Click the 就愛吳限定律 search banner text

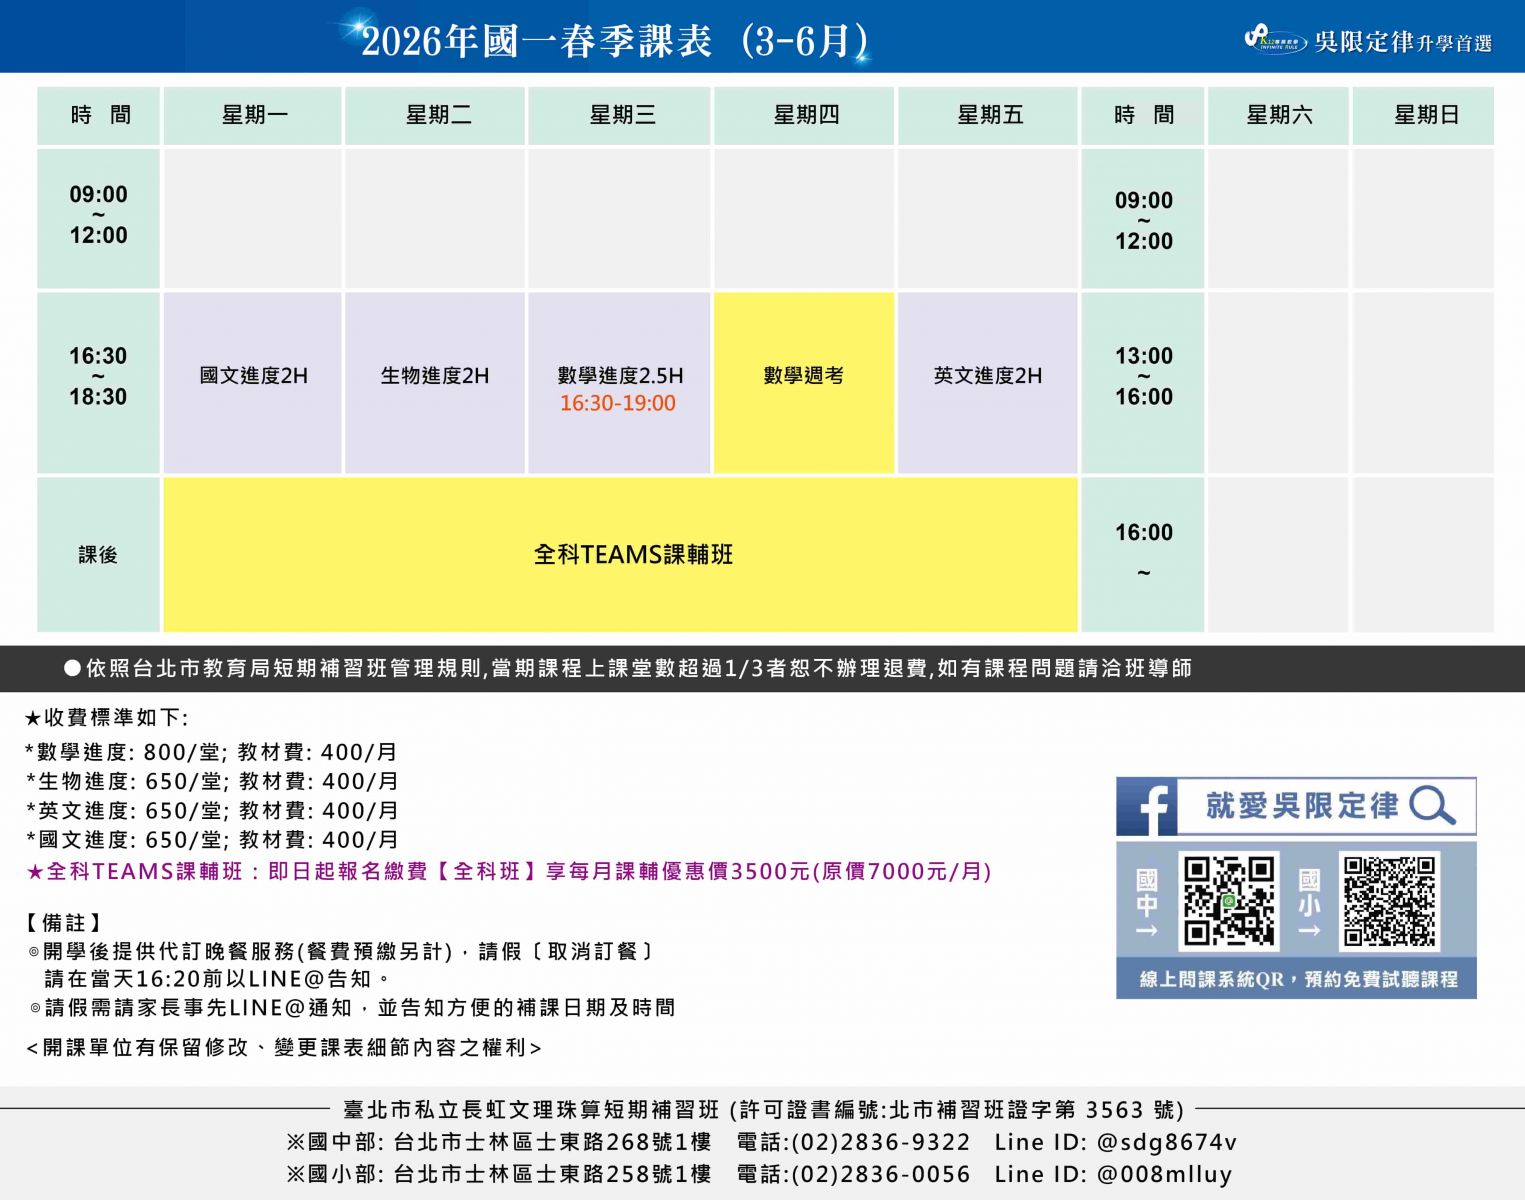tap(1302, 806)
